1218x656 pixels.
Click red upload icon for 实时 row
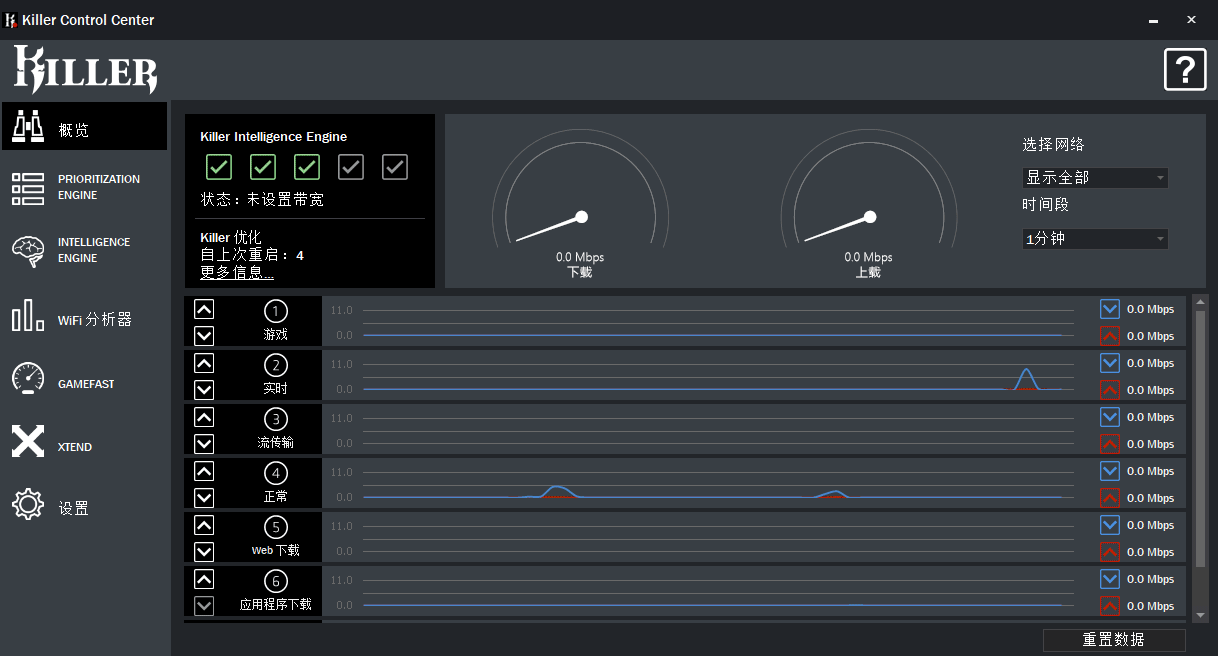pyautogui.click(x=1109, y=390)
